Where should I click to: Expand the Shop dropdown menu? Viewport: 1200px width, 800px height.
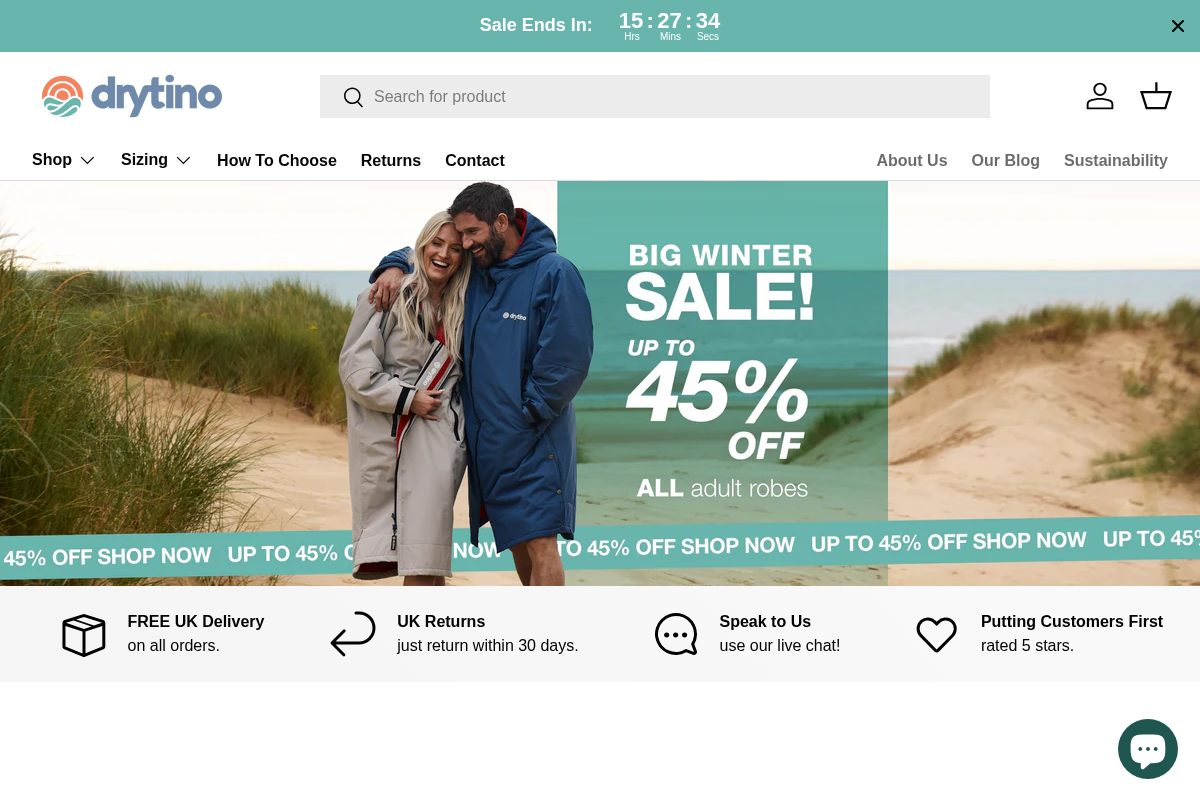(63, 160)
